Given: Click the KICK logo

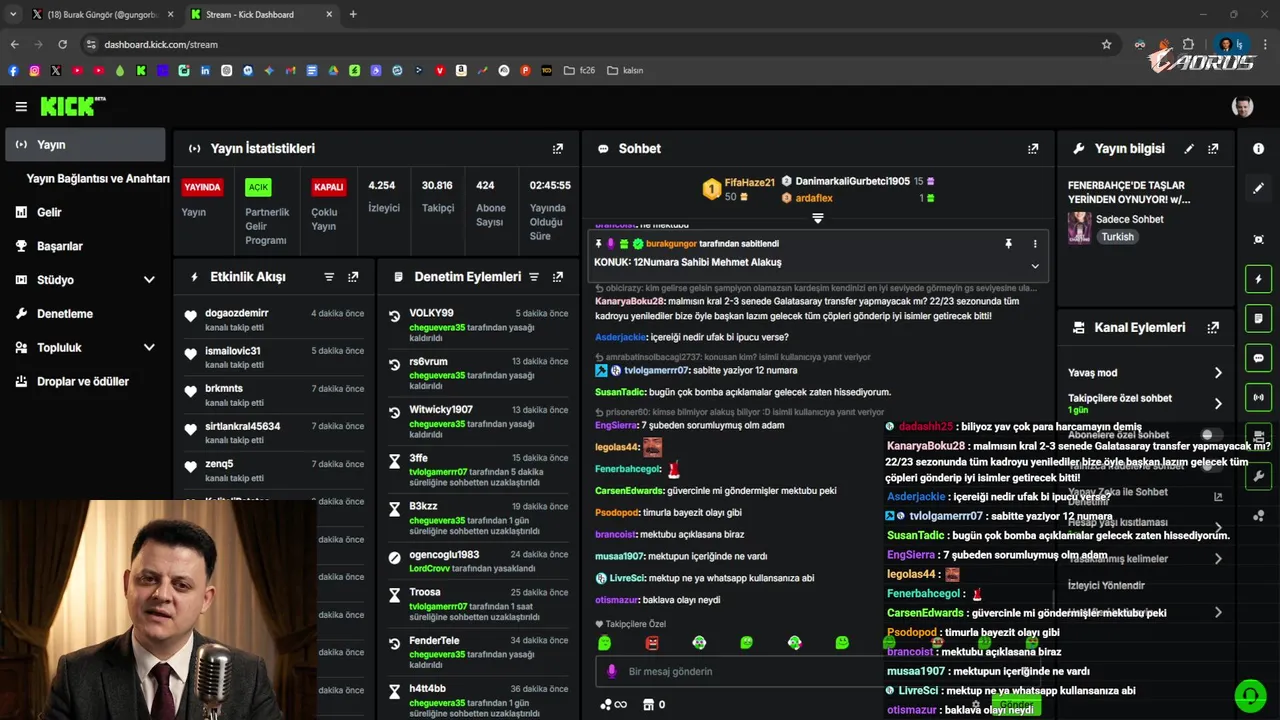Looking at the screenshot, I should [x=72, y=106].
